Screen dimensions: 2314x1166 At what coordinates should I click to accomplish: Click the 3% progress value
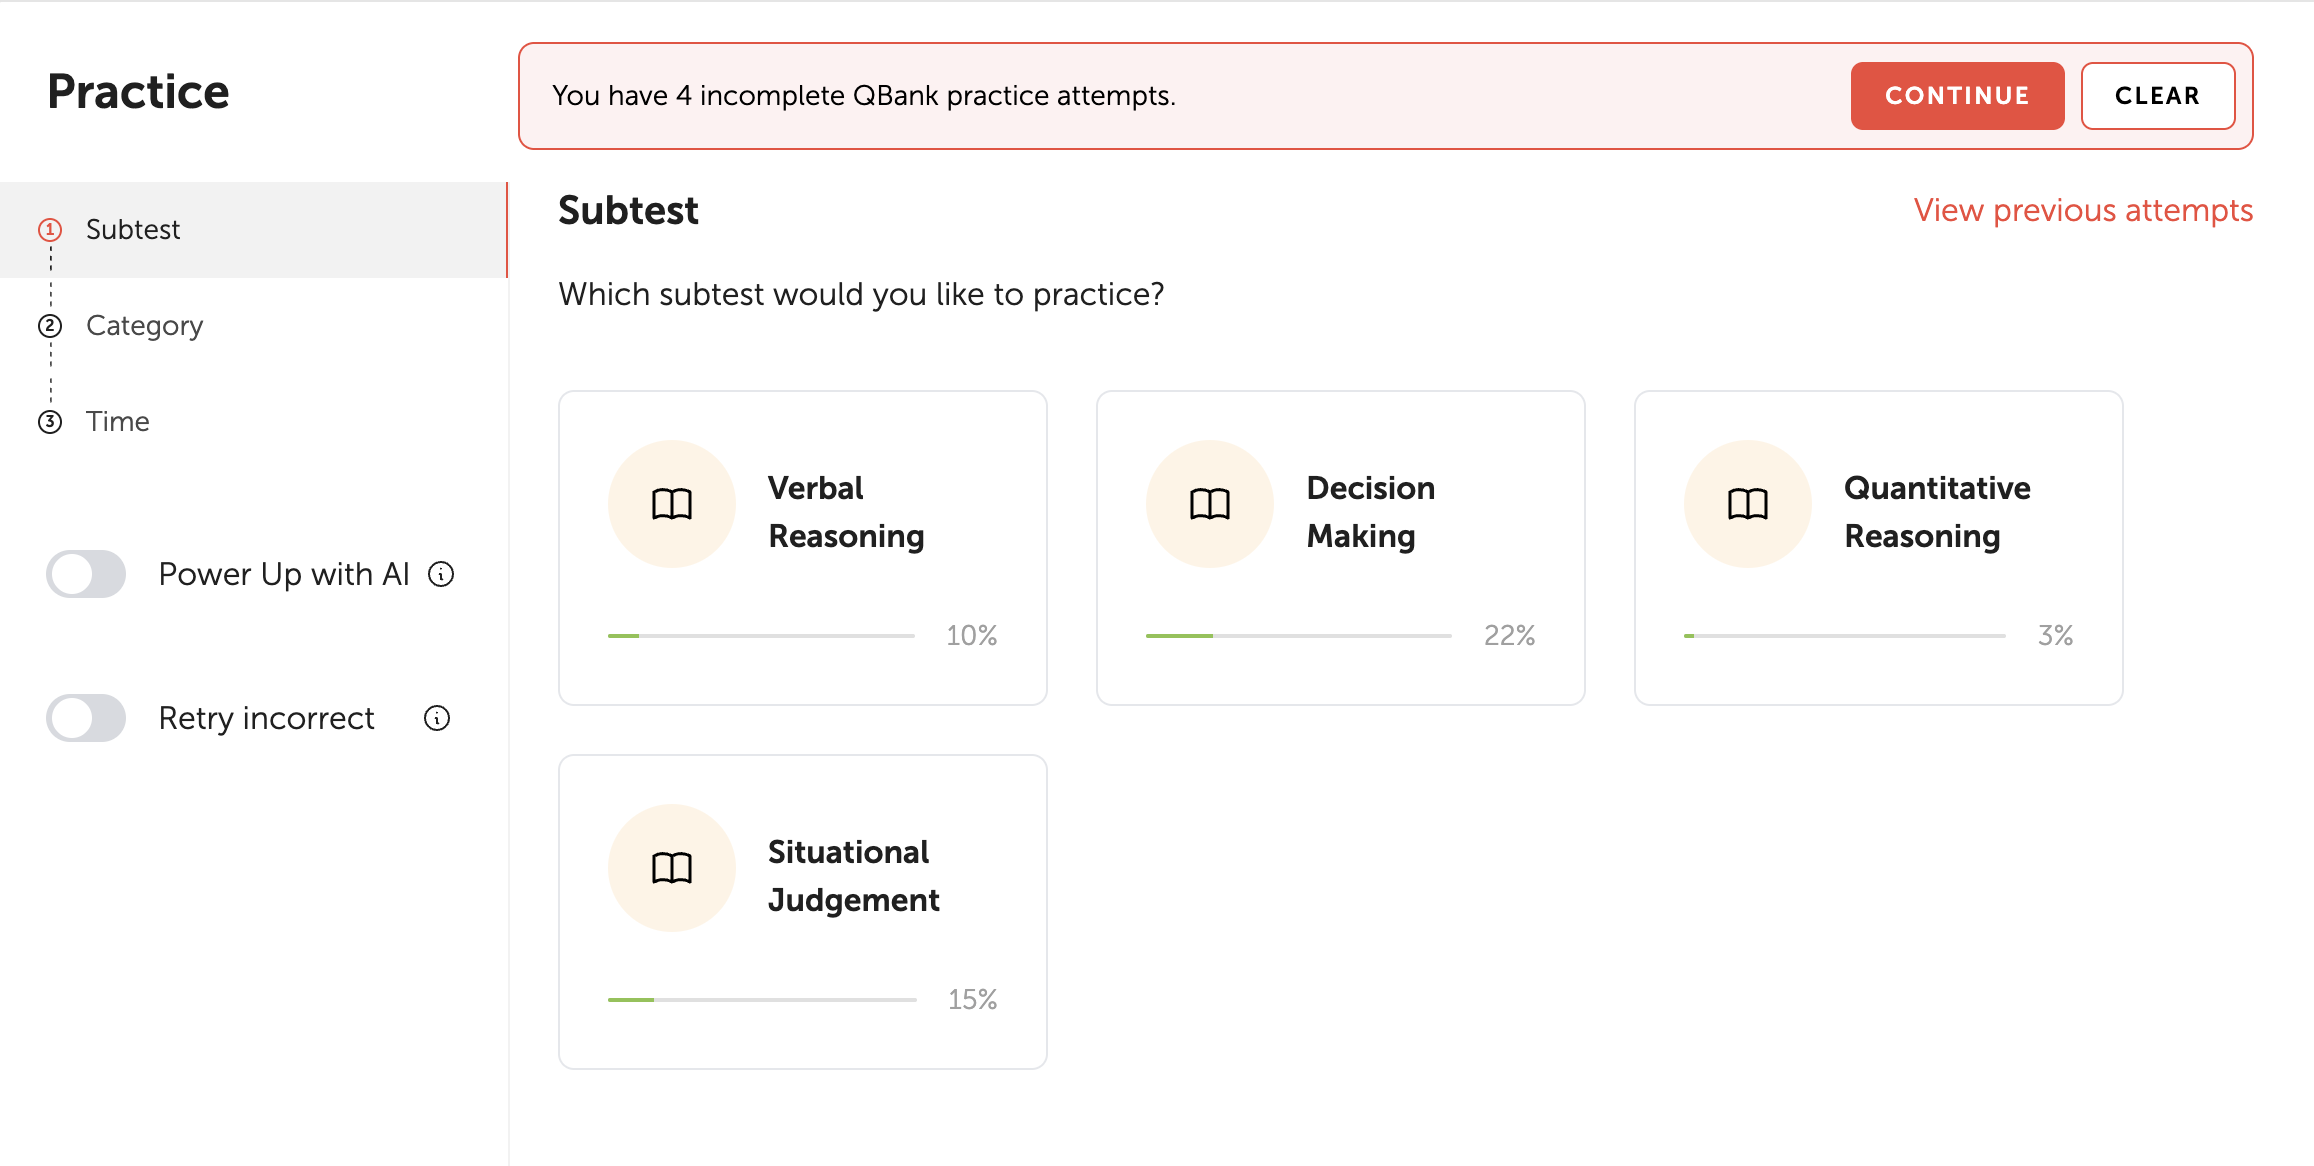point(2056,636)
